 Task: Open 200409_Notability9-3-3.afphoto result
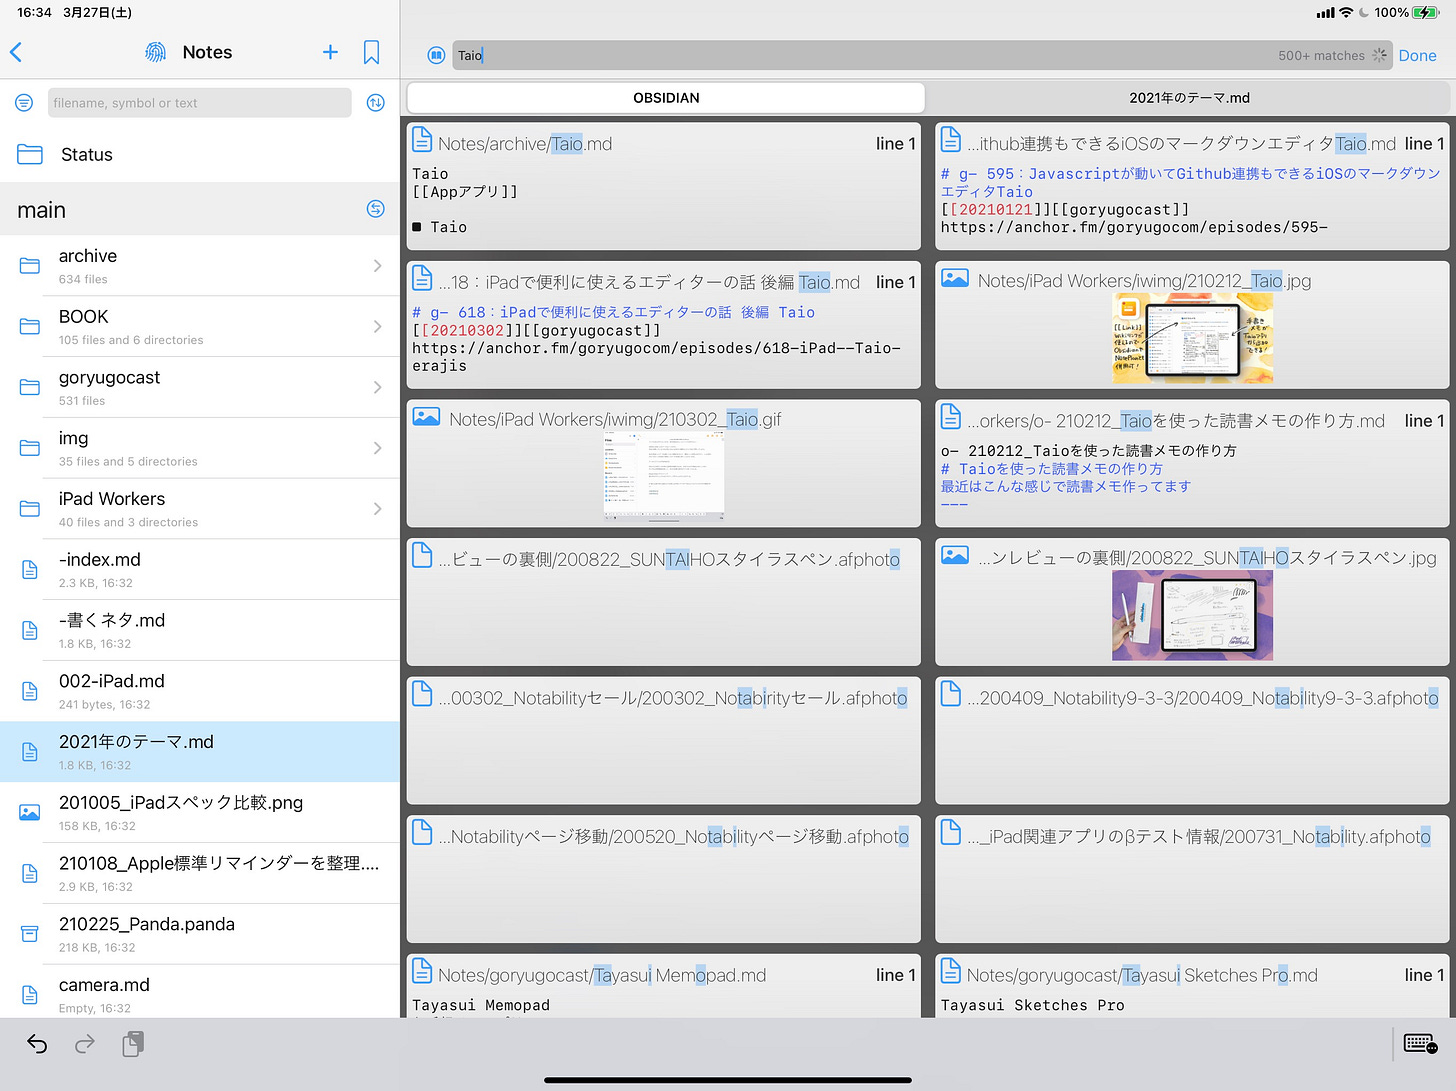pyautogui.click(x=1192, y=740)
